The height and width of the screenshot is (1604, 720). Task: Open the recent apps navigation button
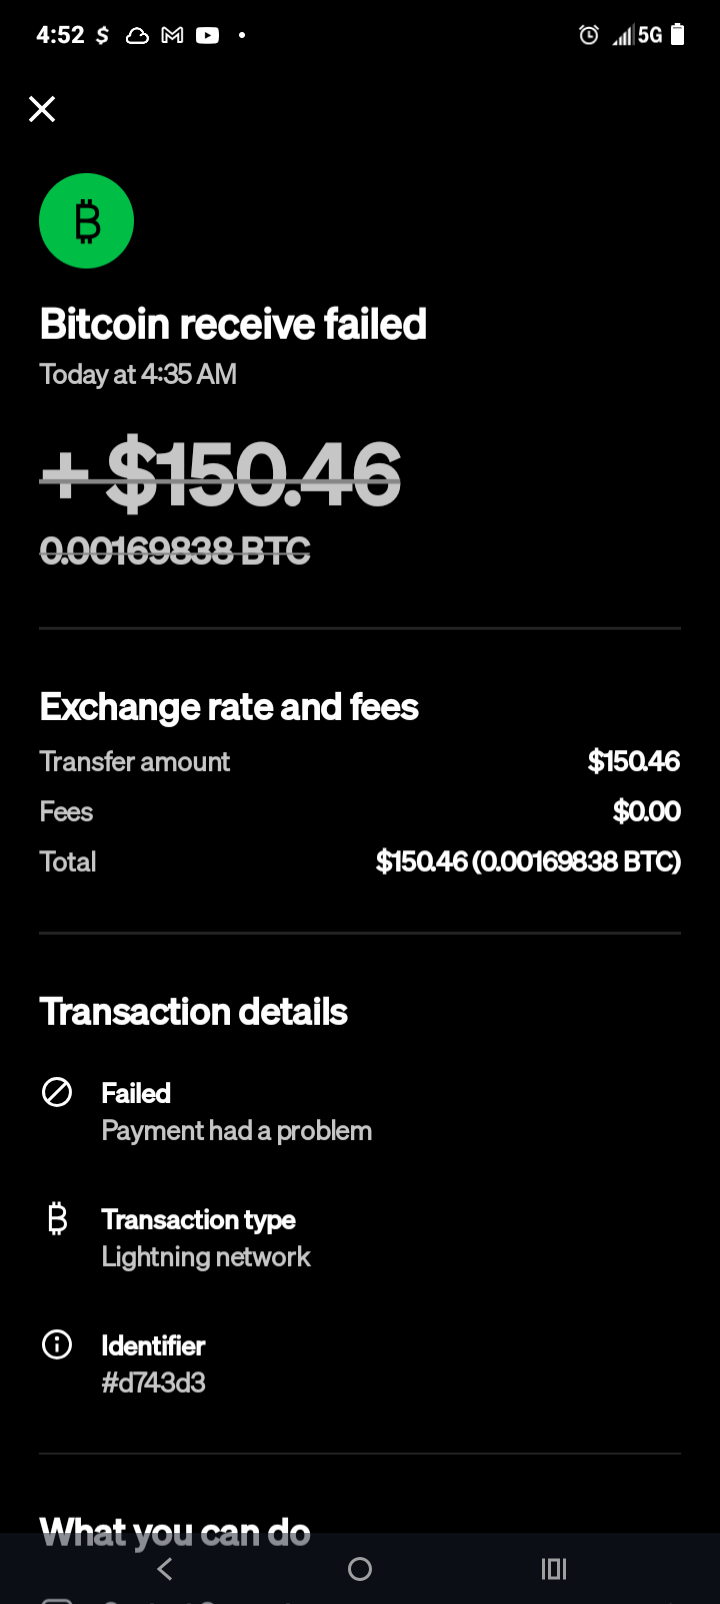pyautogui.click(x=553, y=1569)
